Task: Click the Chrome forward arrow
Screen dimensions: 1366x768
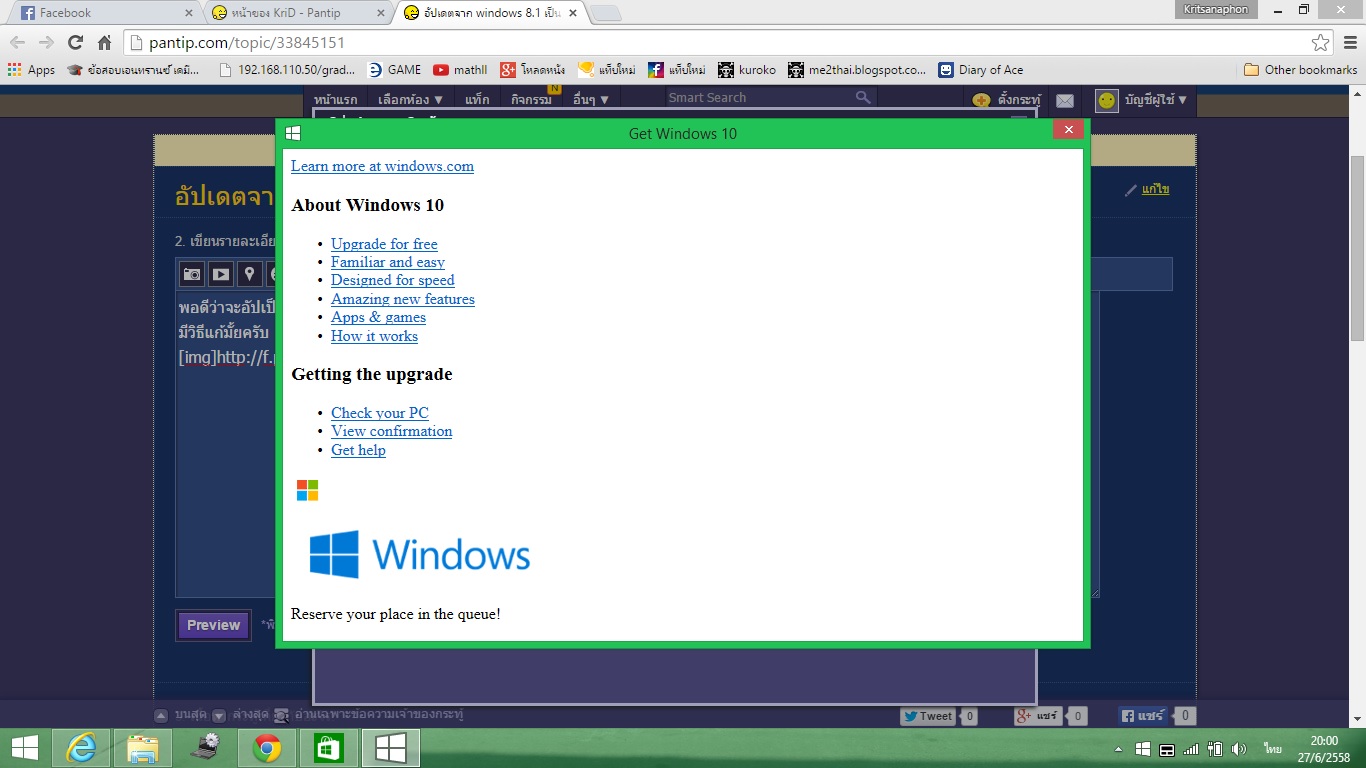Action: click(x=46, y=42)
